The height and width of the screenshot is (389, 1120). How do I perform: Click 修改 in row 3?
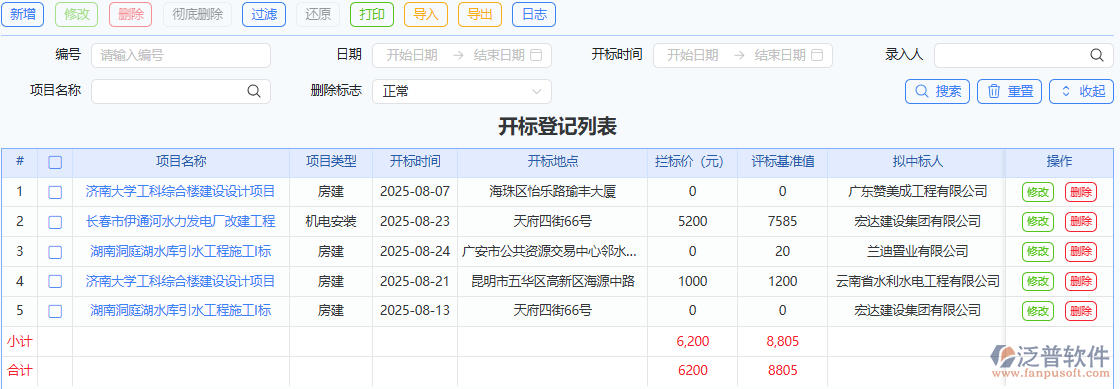coord(1038,252)
